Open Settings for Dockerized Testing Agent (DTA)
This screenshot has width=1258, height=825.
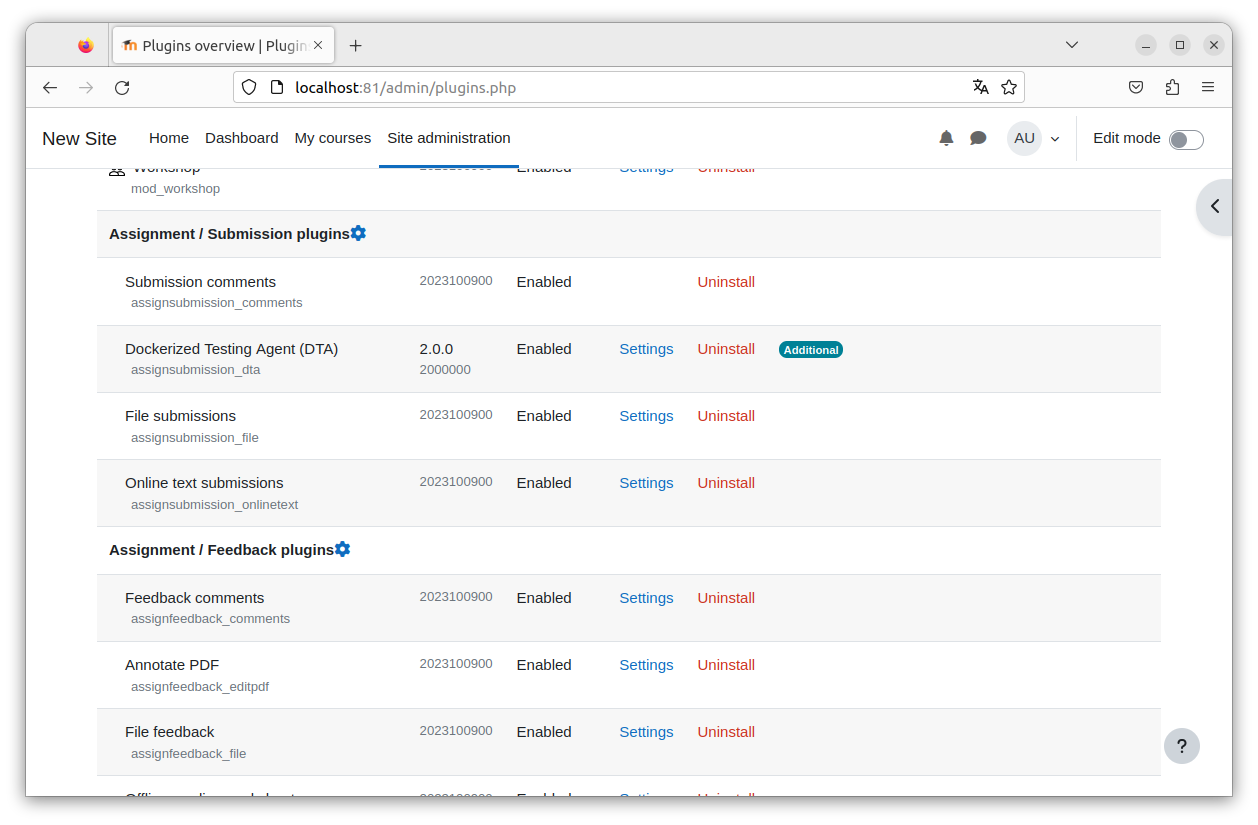[x=646, y=349]
